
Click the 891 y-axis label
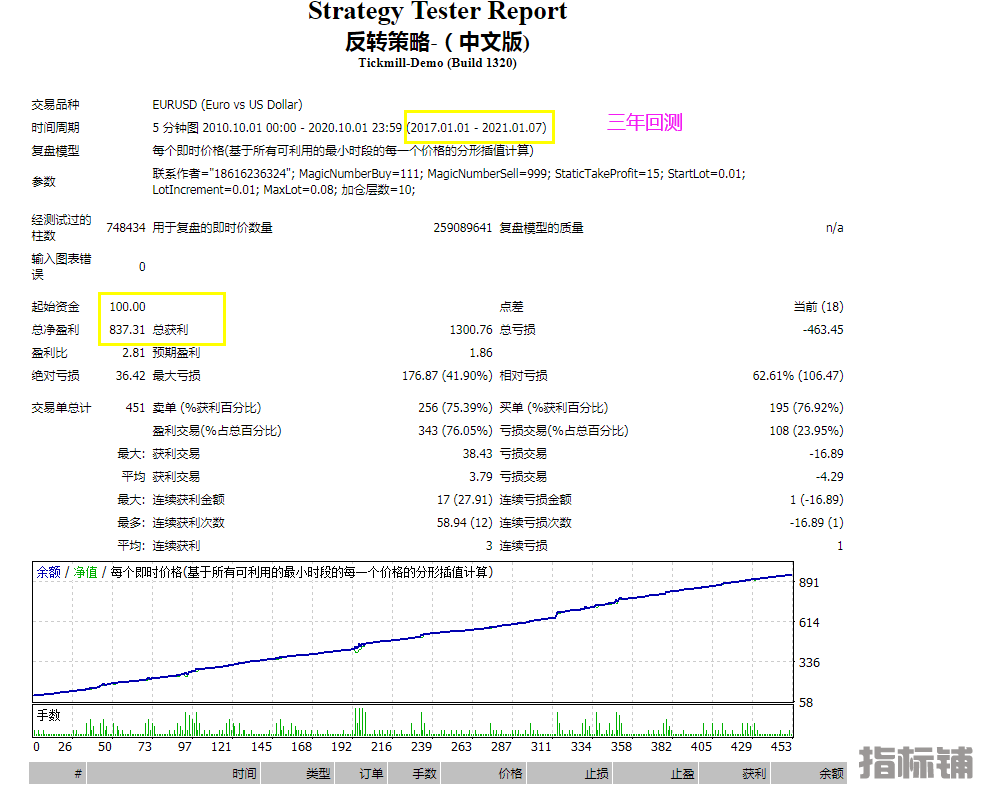tap(809, 583)
